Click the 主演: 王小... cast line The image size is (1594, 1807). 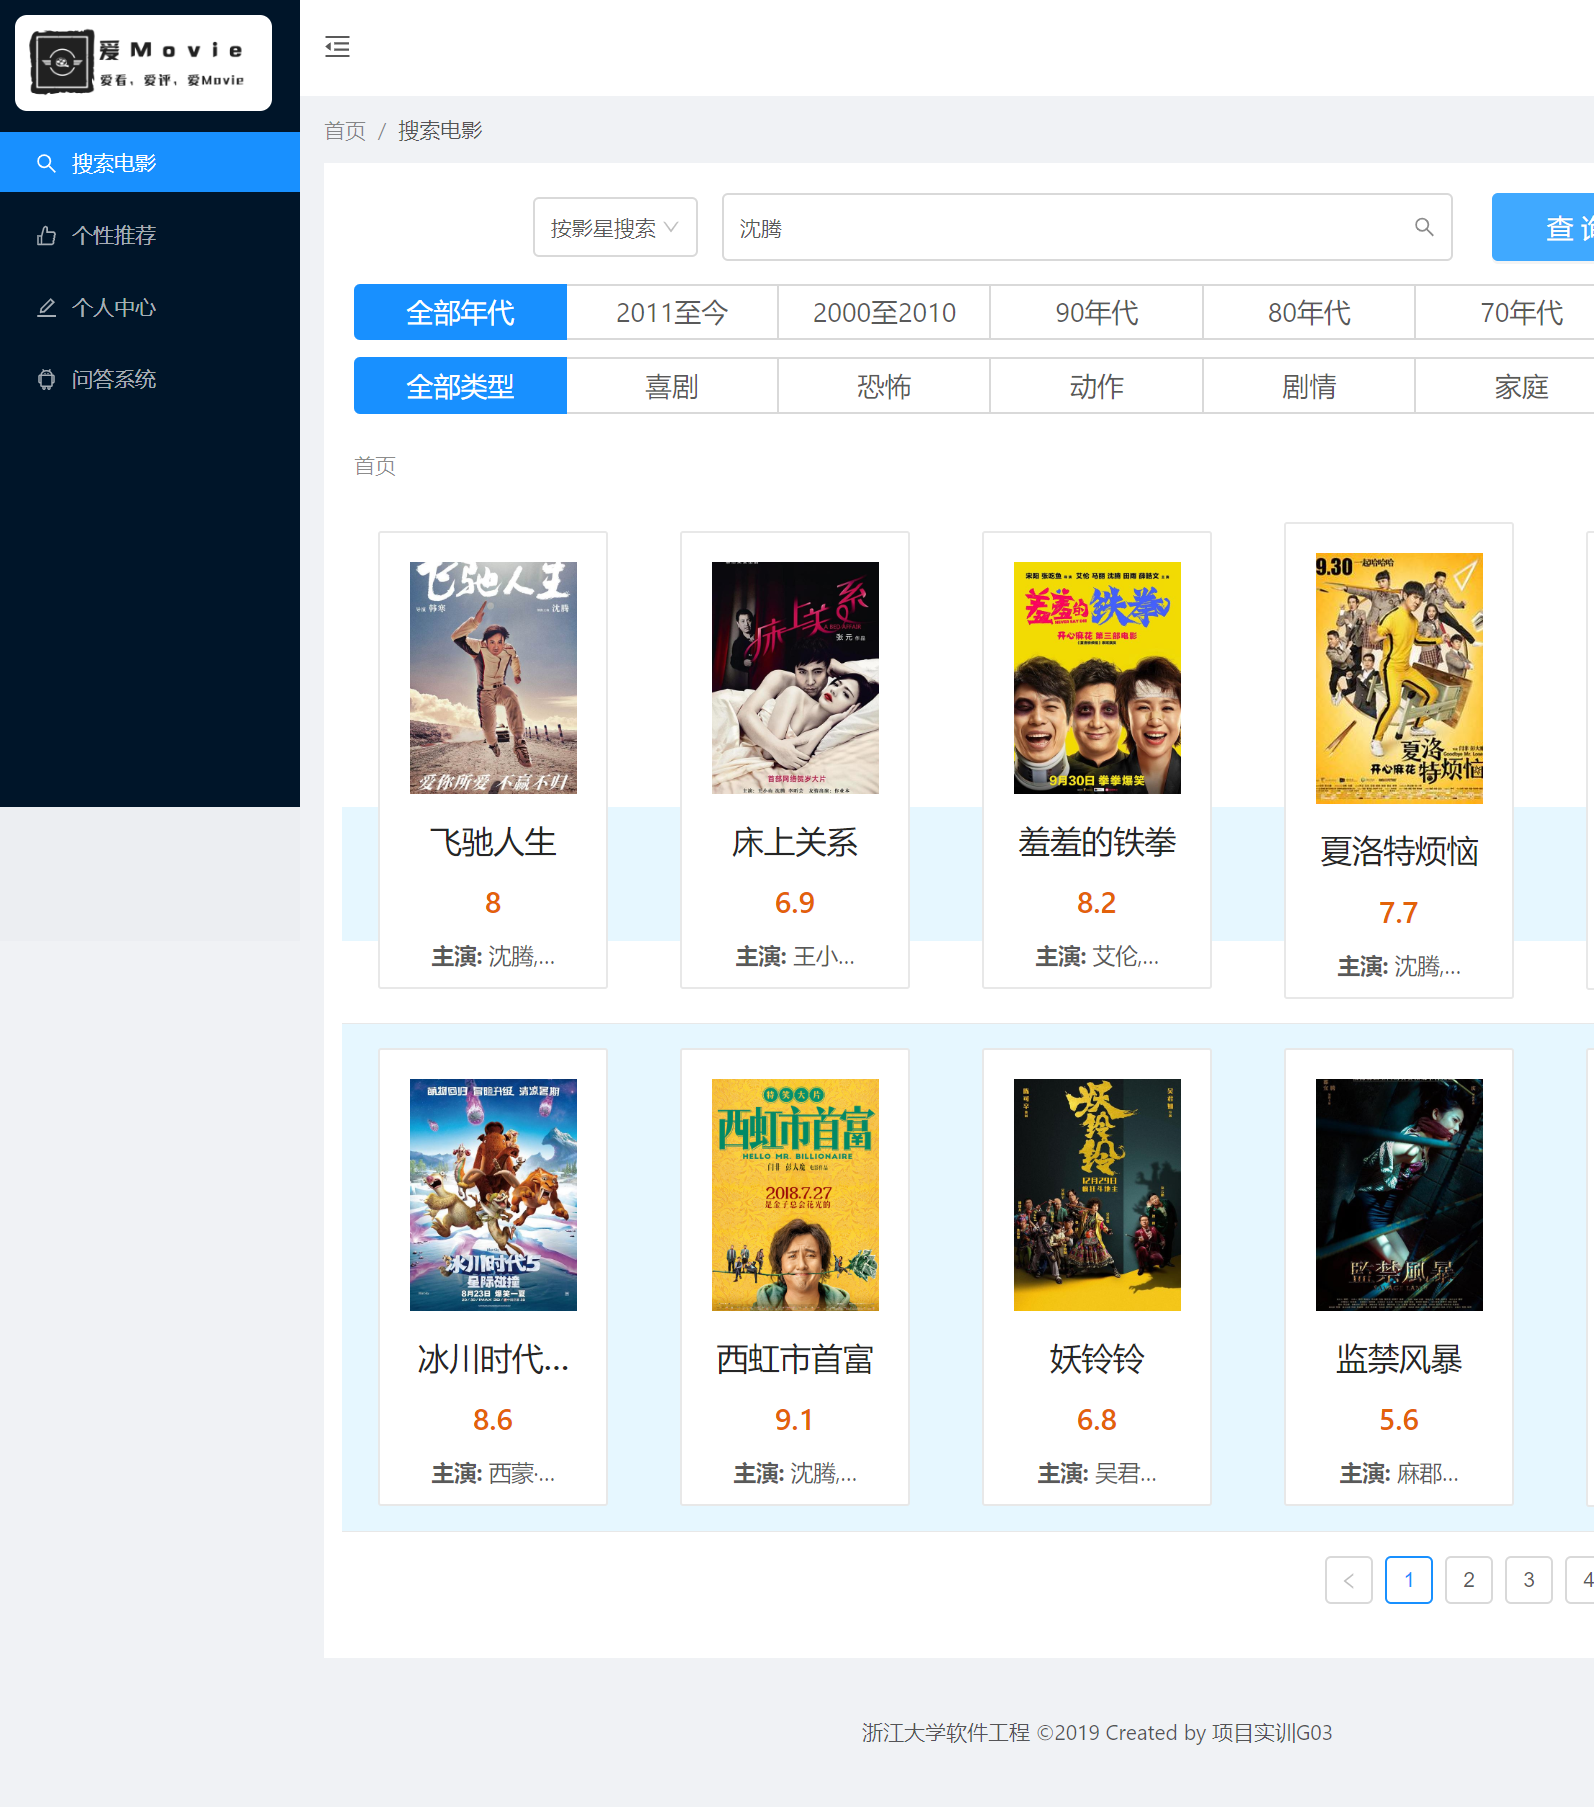click(795, 957)
